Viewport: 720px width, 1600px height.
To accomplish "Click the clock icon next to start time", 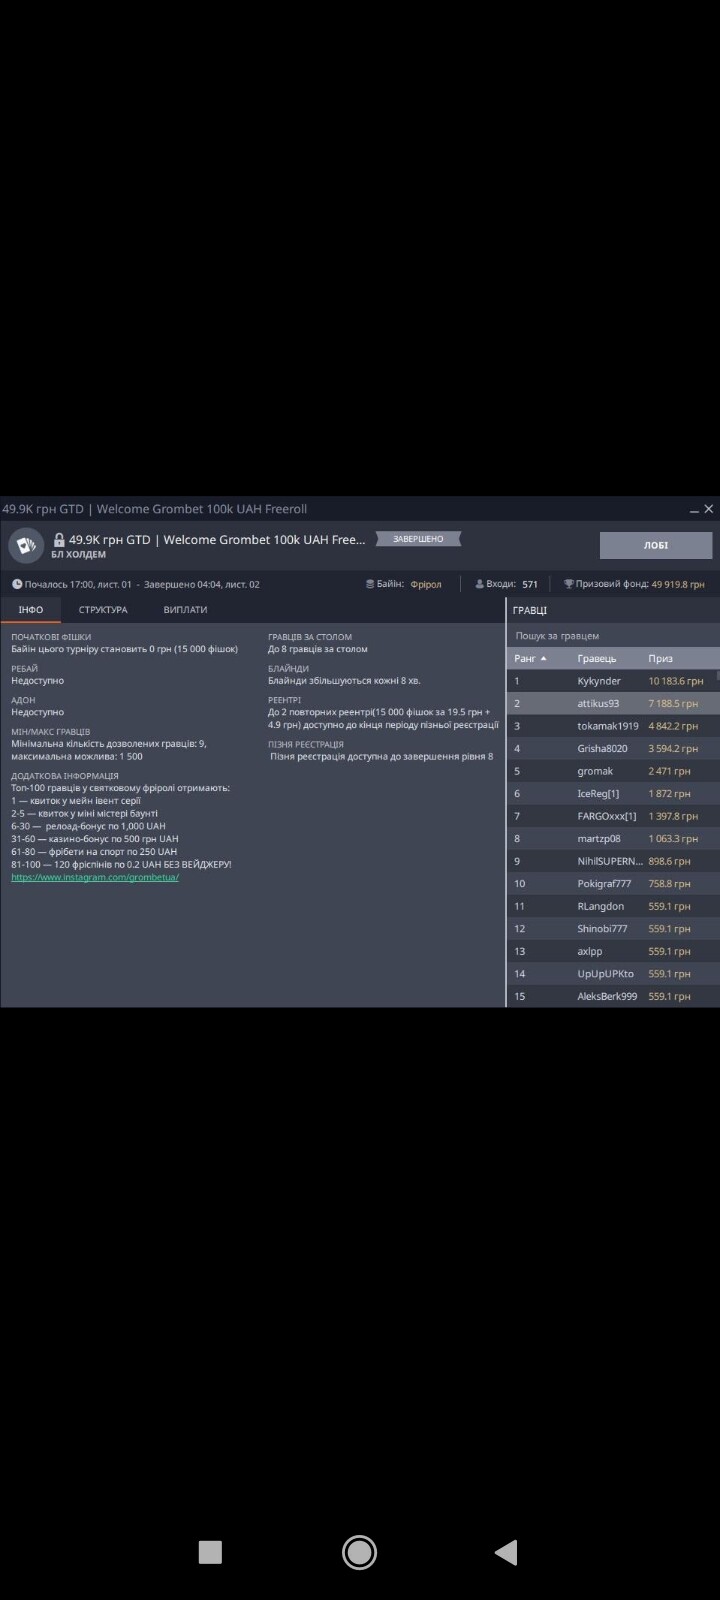I will click(17, 584).
